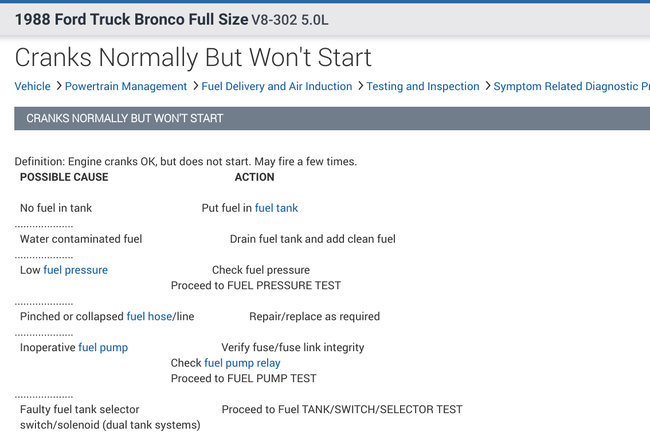Open the fuel tank link
This screenshot has width=650, height=443.
point(276,208)
